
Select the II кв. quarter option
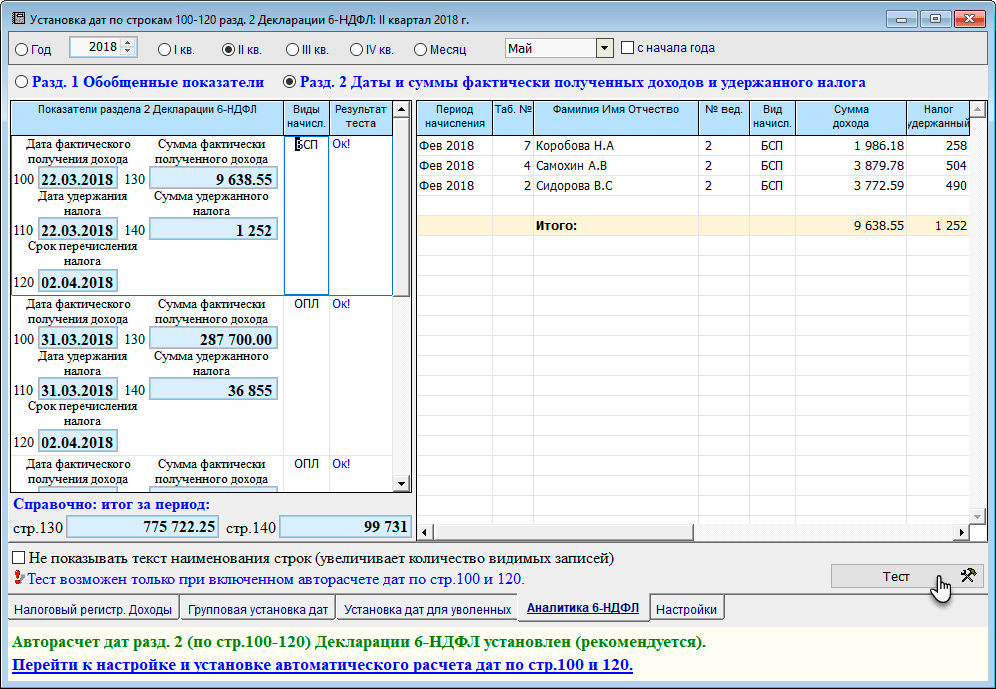[x=229, y=49]
